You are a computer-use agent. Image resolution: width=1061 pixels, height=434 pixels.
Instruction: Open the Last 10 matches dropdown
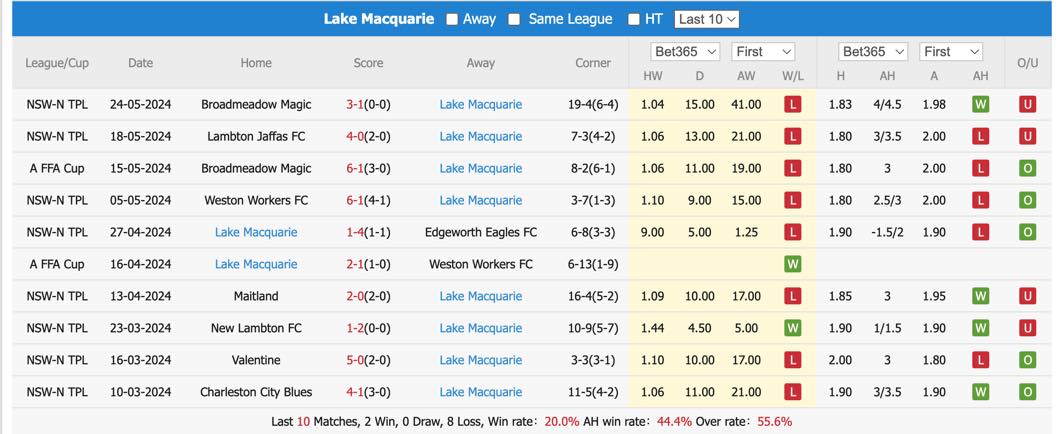coord(706,20)
